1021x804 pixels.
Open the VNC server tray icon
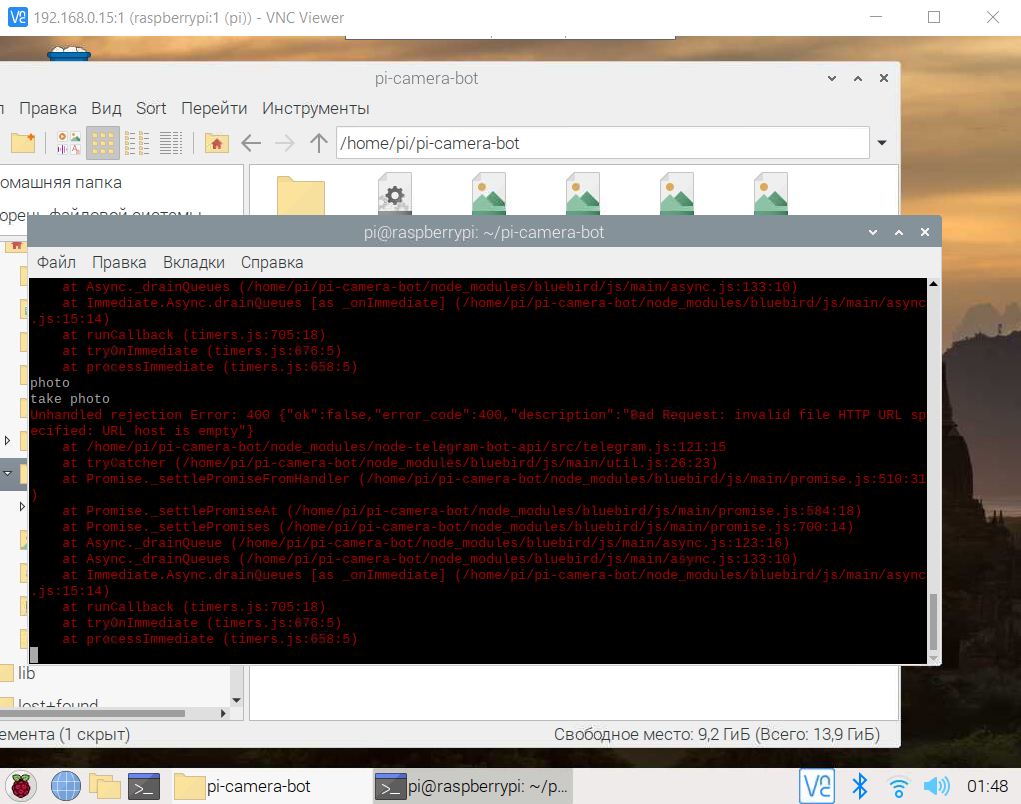click(817, 786)
